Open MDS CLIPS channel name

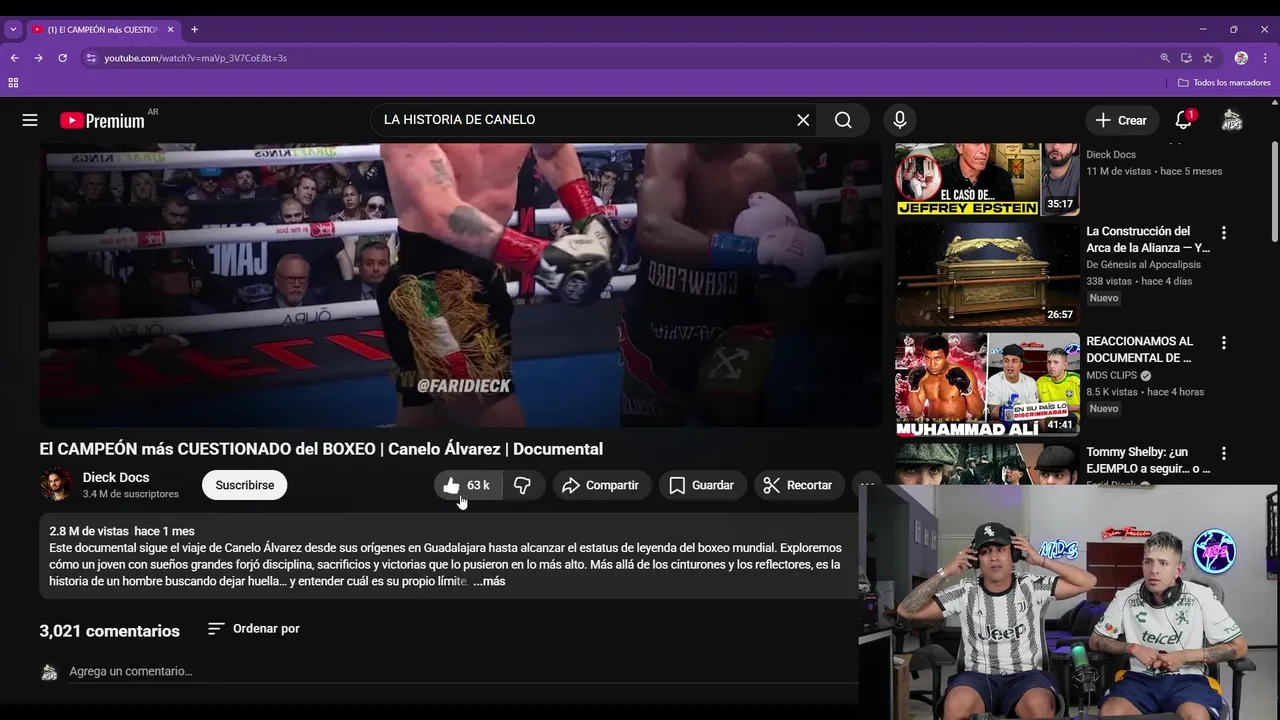[x=1112, y=376]
